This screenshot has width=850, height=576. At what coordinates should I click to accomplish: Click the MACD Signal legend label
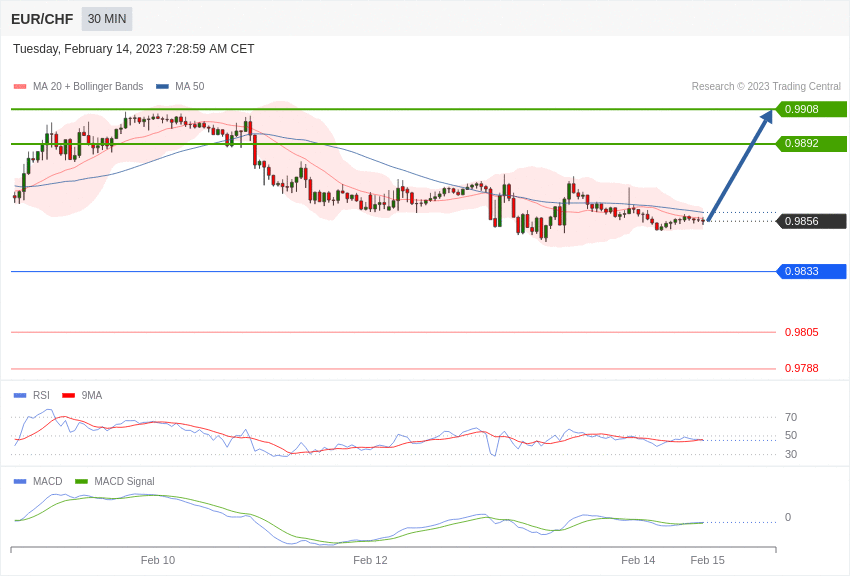click(124, 481)
